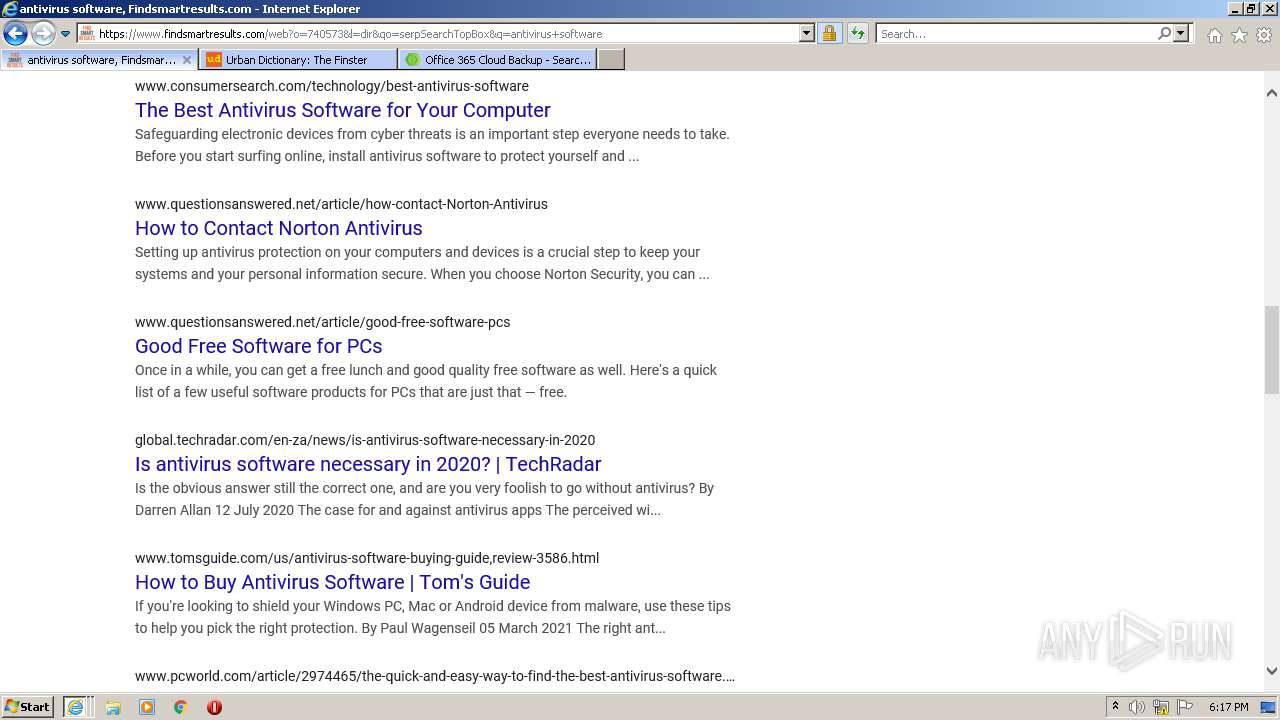
Task: Click the magnifier search icon
Action: click(x=1164, y=34)
